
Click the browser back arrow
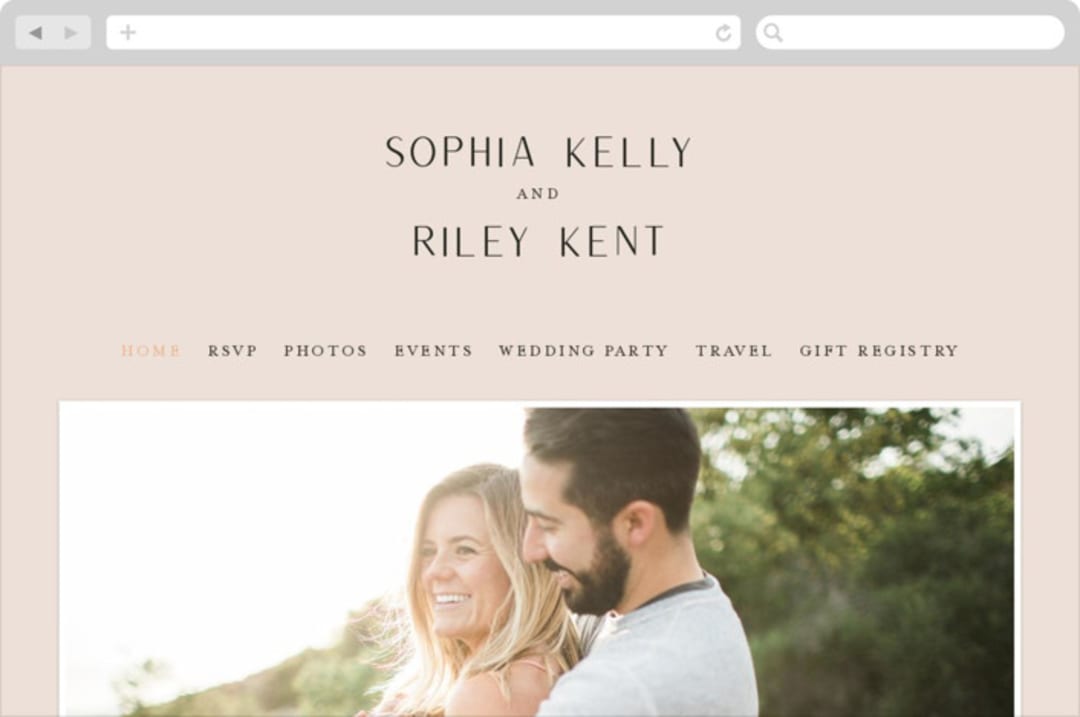coord(36,32)
